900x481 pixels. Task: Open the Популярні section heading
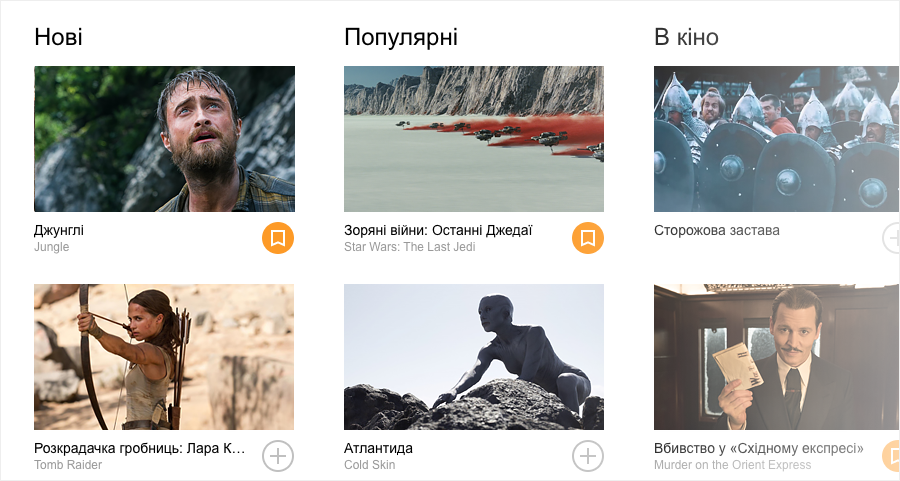[x=401, y=38]
